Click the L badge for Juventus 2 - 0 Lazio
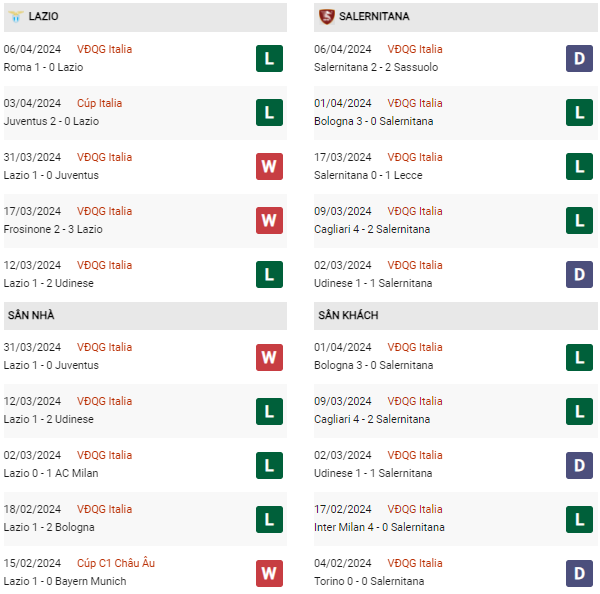Viewport: 600px width, 594px height. (x=269, y=112)
